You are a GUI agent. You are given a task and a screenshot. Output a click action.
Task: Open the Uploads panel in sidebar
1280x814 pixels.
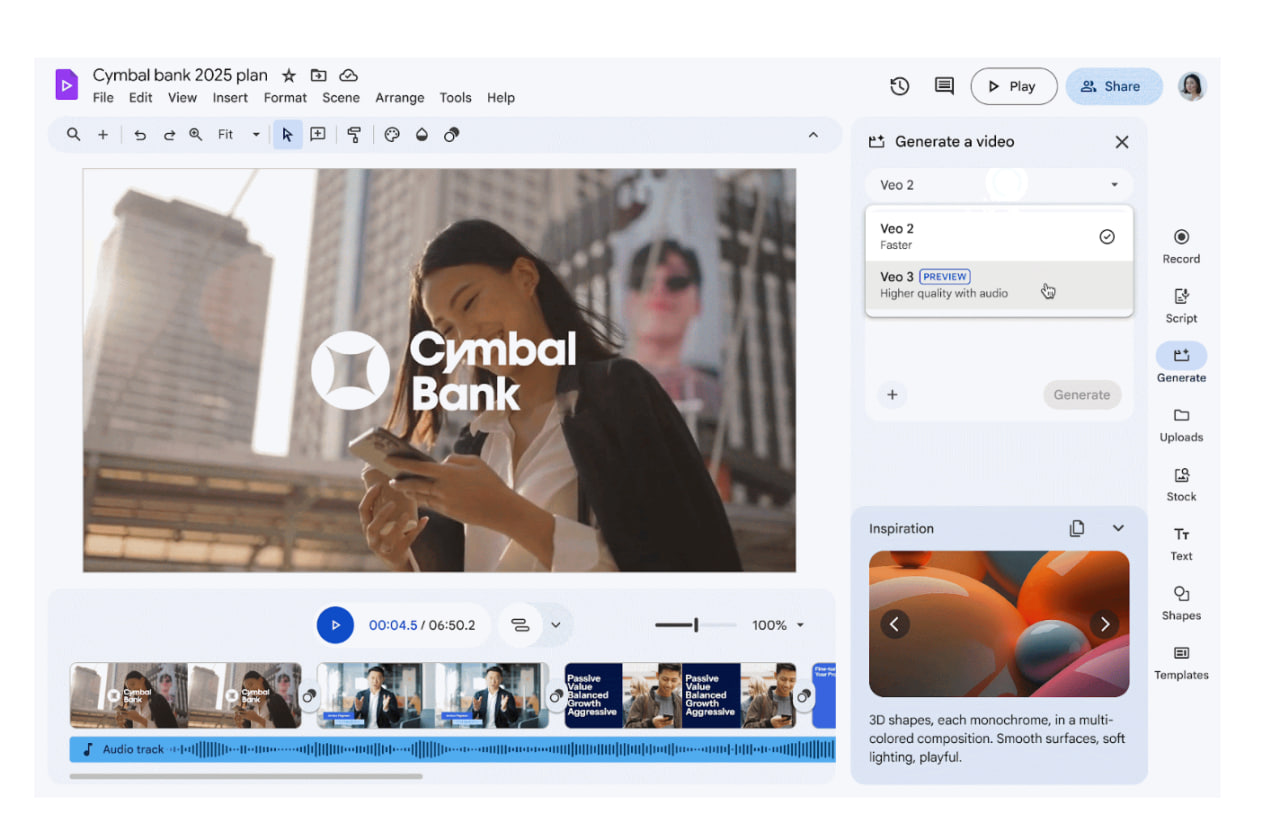1181,424
